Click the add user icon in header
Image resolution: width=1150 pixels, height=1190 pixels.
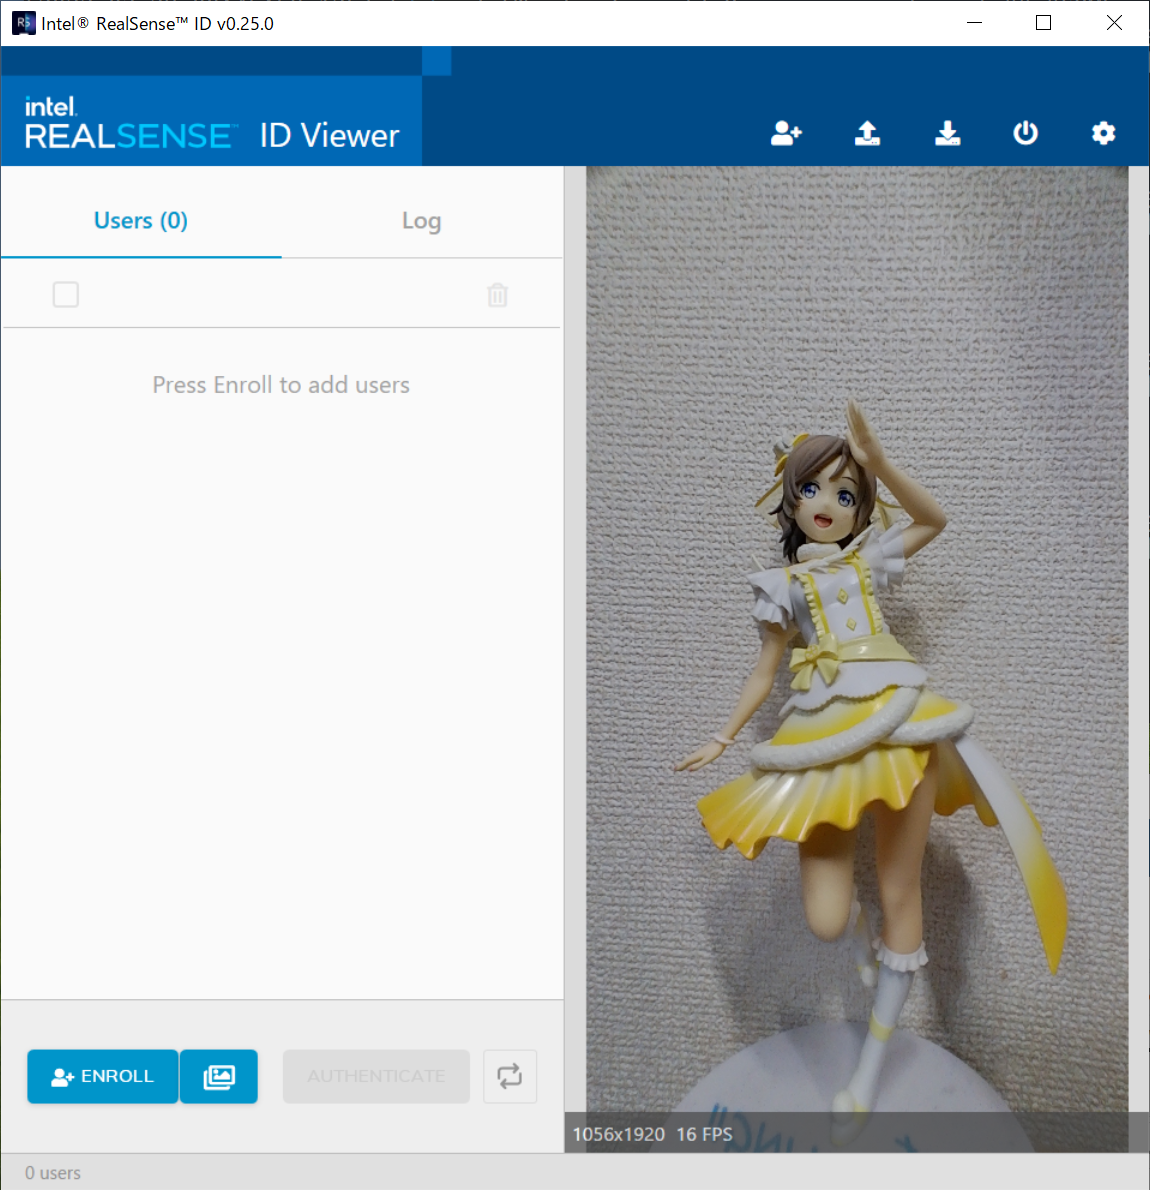click(786, 133)
